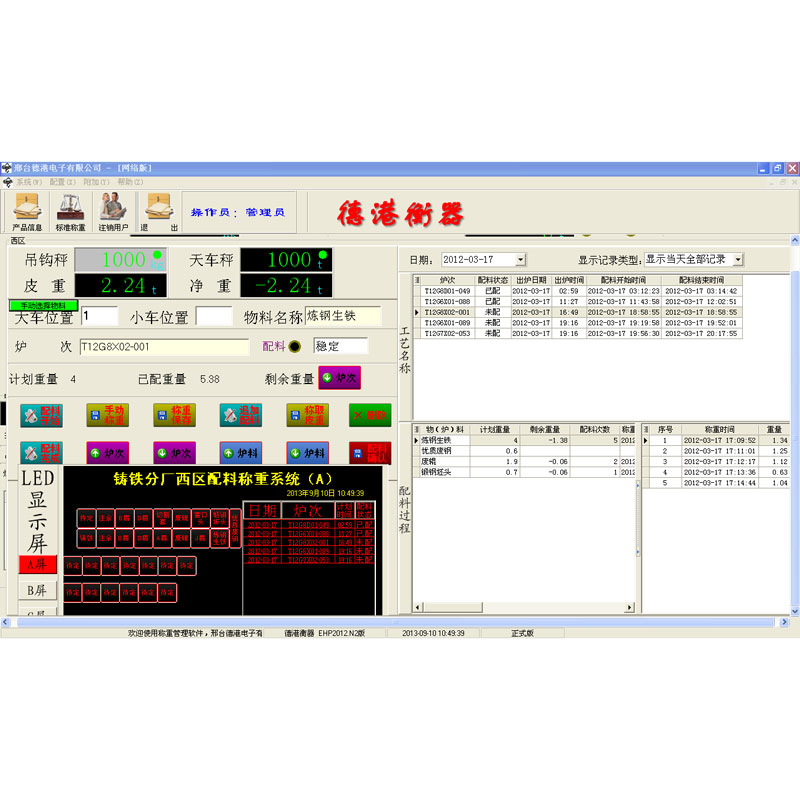800x800 pixels.
Task: Click the 称取皮重 tare button
Action: 308,415
